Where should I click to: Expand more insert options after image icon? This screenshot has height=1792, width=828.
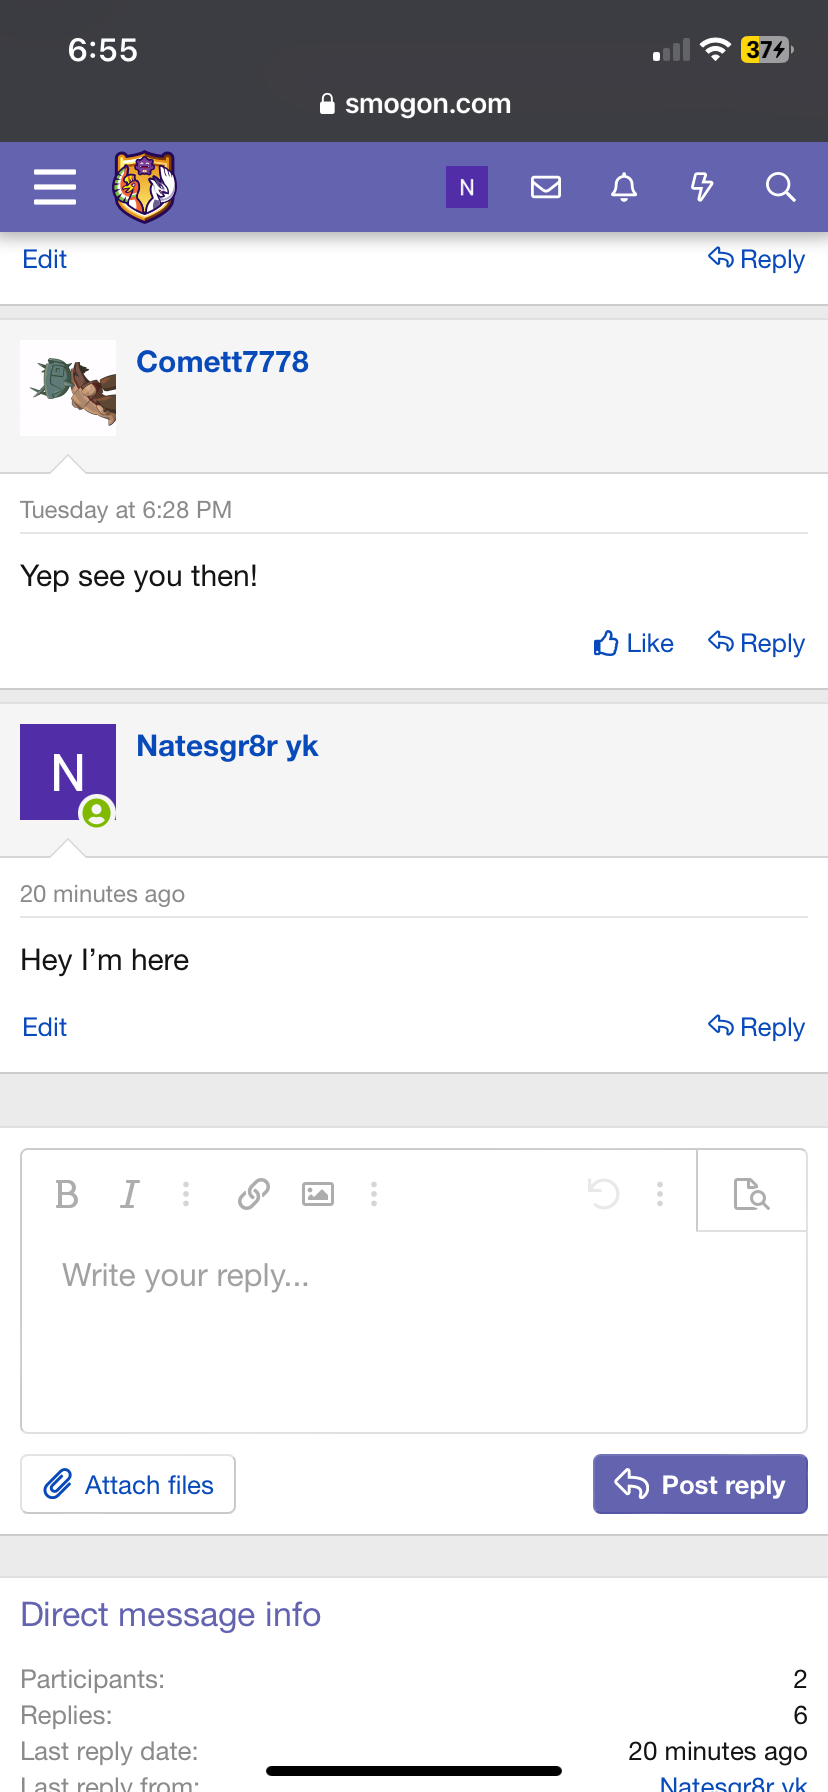374,1194
